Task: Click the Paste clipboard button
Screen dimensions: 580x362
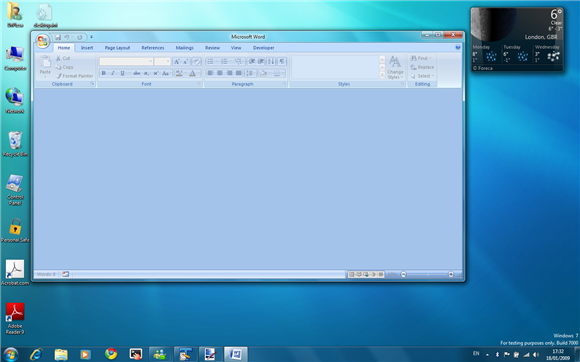Action: point(45,66)
